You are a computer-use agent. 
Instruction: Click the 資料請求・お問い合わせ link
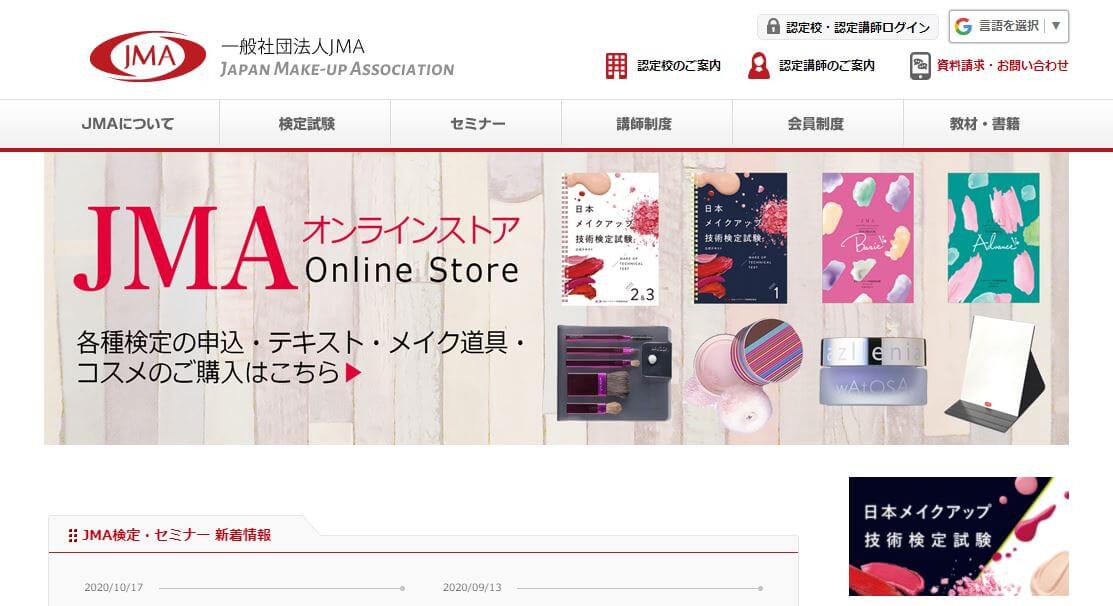tap(1002, 65)
